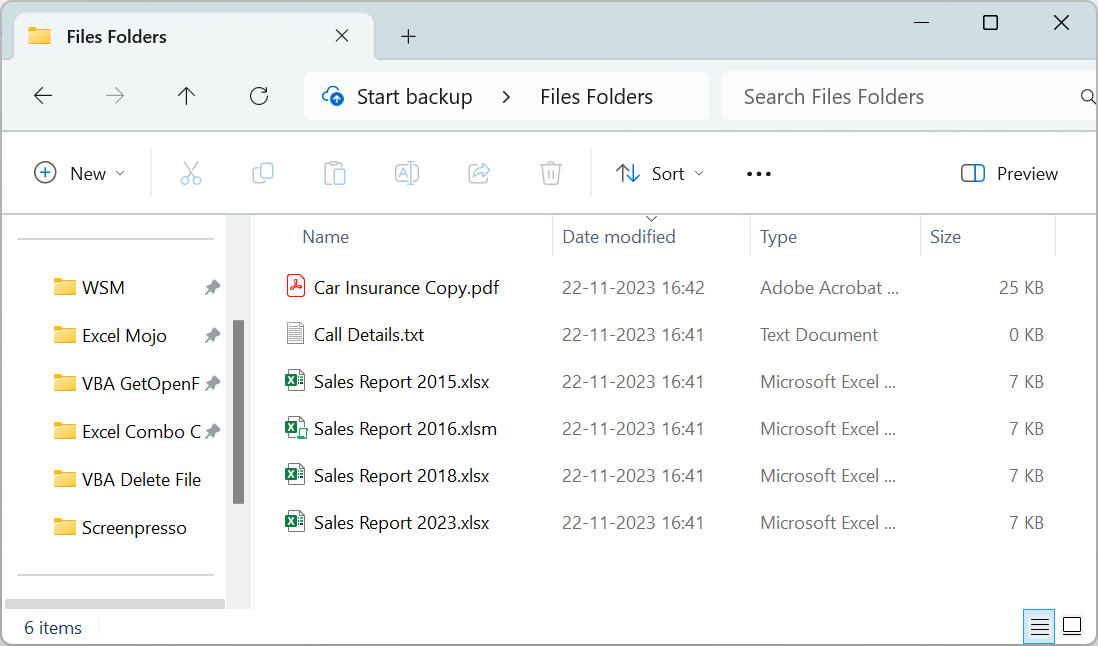Switch to details view layout icon

click(1039, 626)
